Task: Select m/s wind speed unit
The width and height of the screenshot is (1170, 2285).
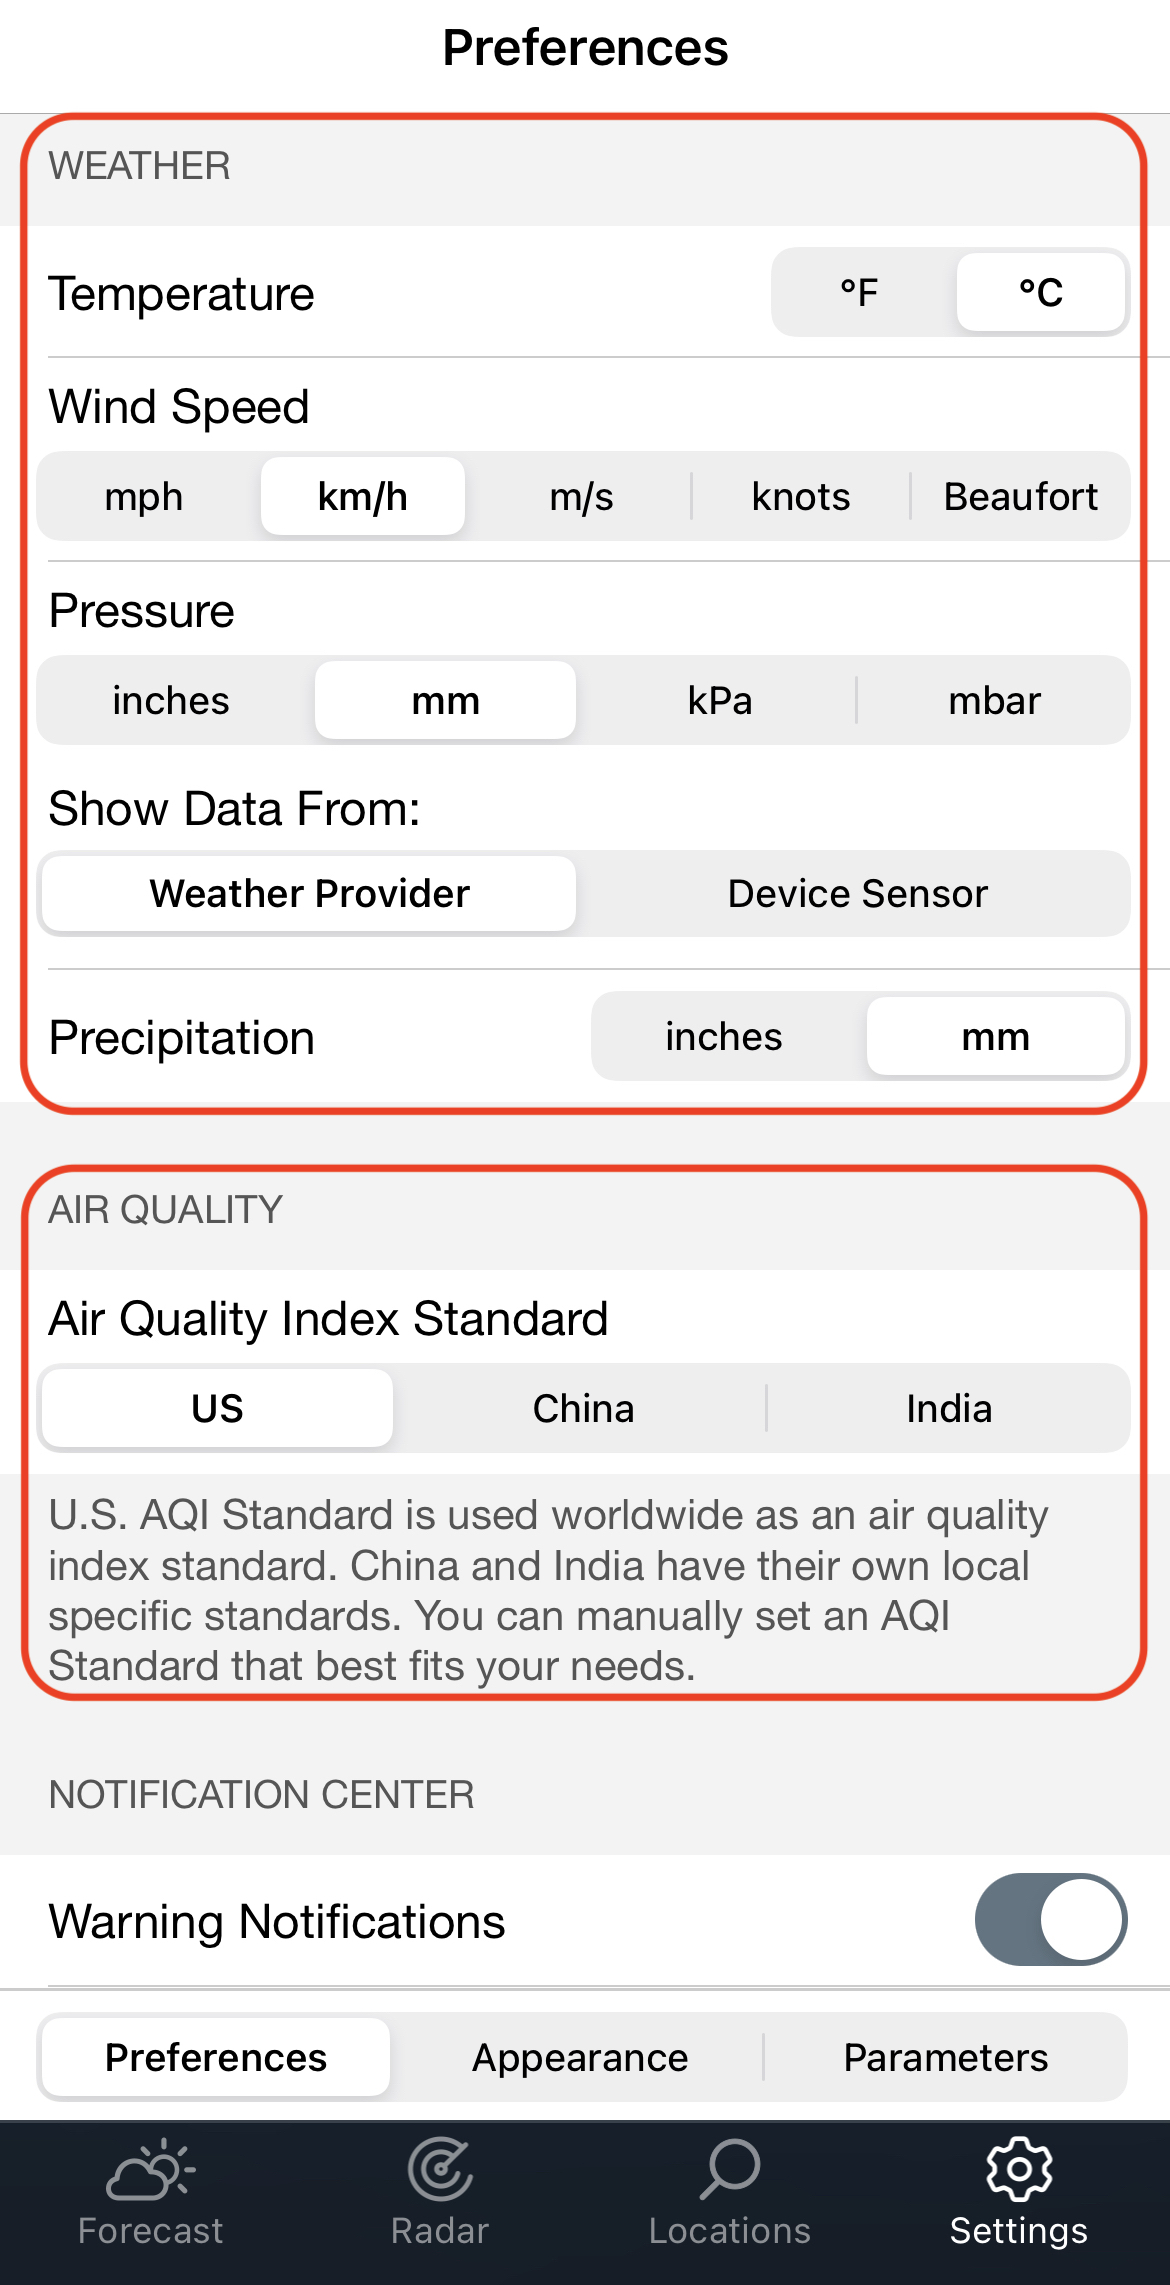Action: (581, 497)
